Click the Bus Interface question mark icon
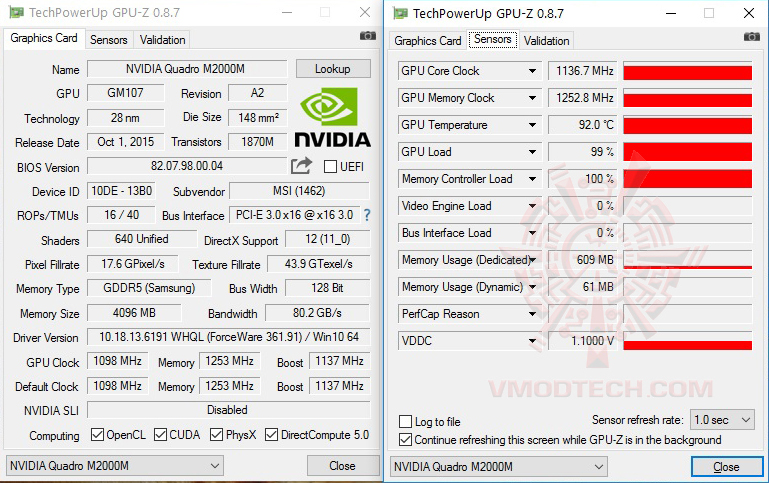 click(367, 215)
